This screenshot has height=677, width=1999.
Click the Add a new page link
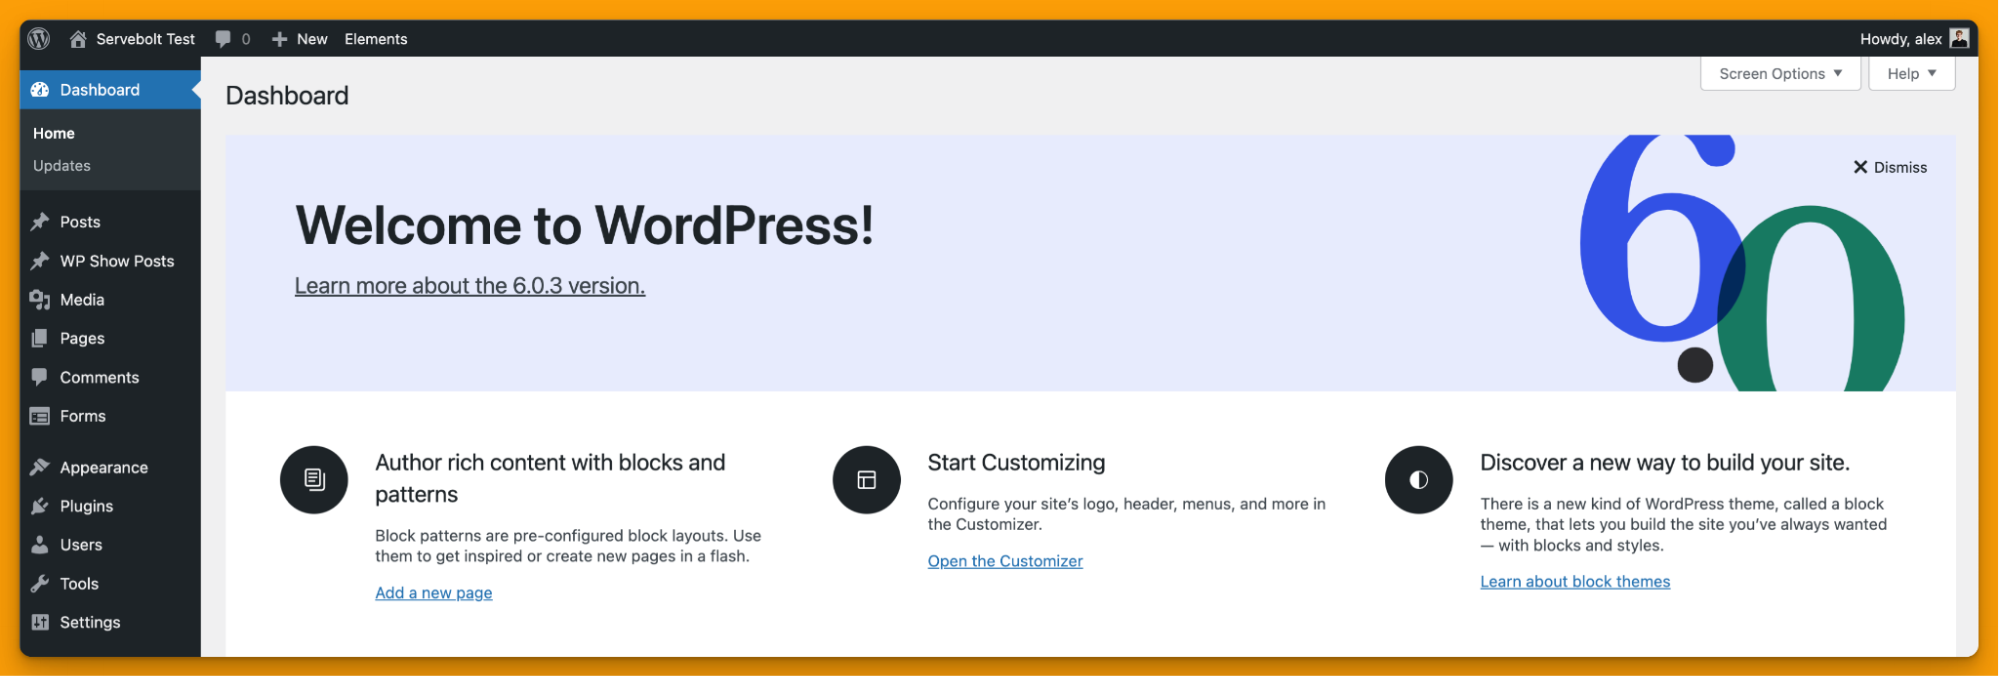point(434,593)
